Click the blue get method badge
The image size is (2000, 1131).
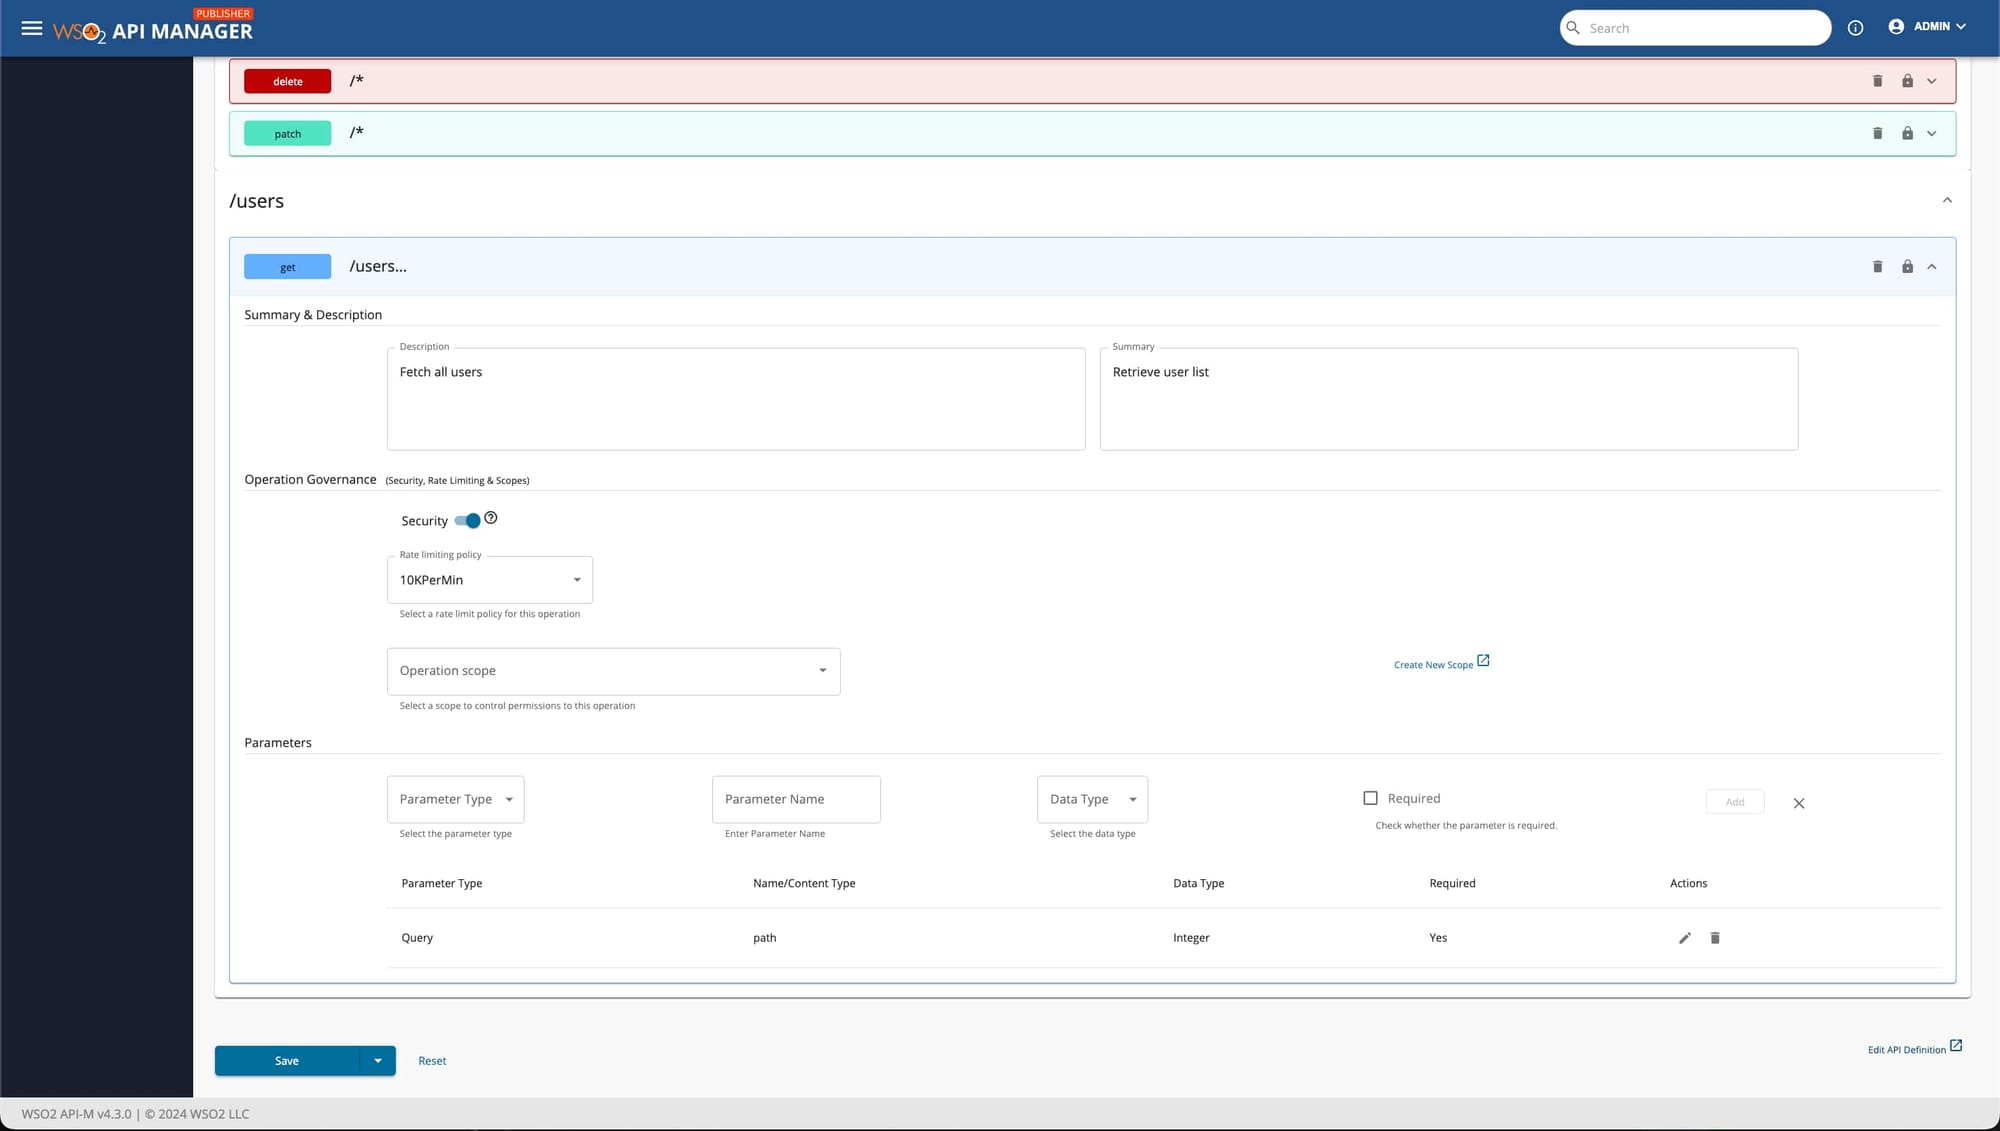click(287, 267)
